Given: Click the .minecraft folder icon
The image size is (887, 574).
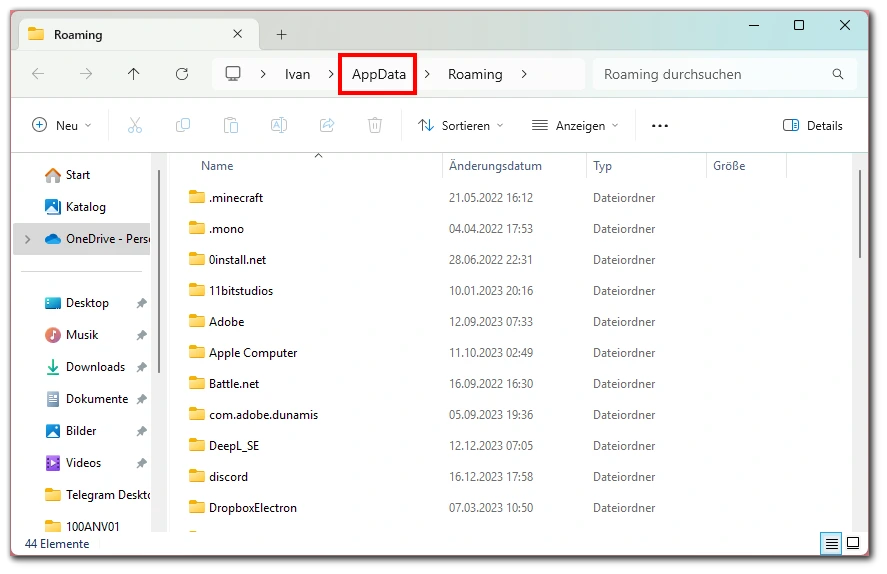Looking at the screenshot, I should pos(197,197).
